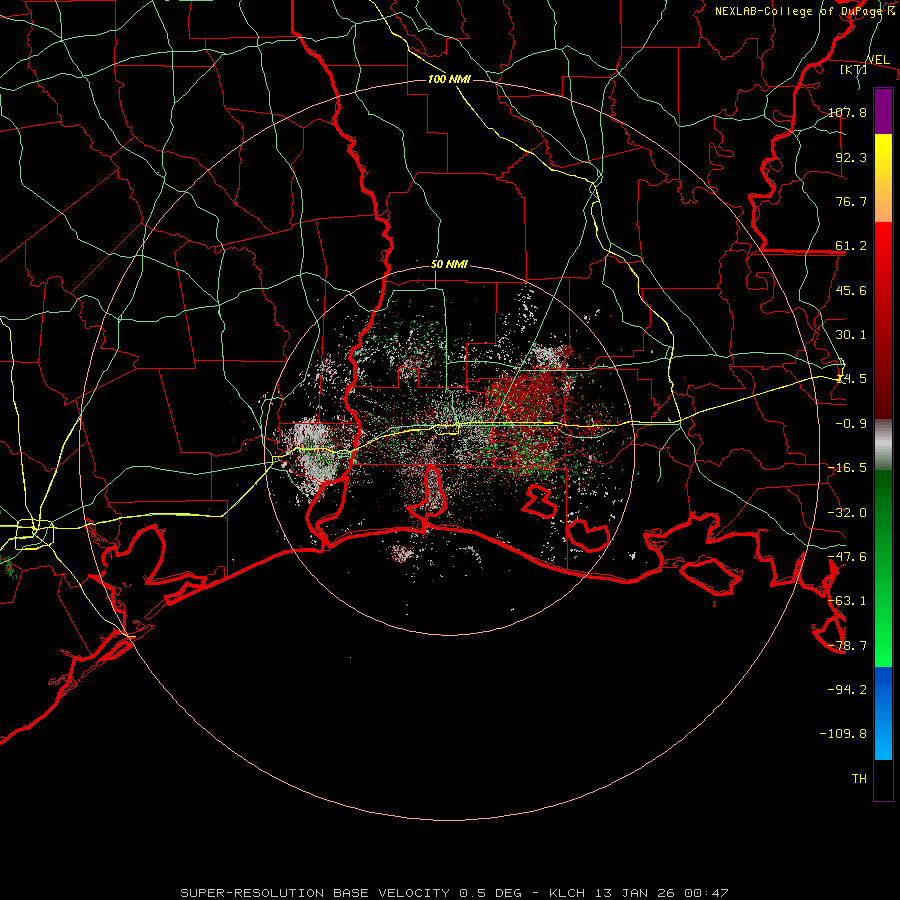Click the 76.7 value on the velocity scale
The image size is (900, 900).
pos(851,201)
